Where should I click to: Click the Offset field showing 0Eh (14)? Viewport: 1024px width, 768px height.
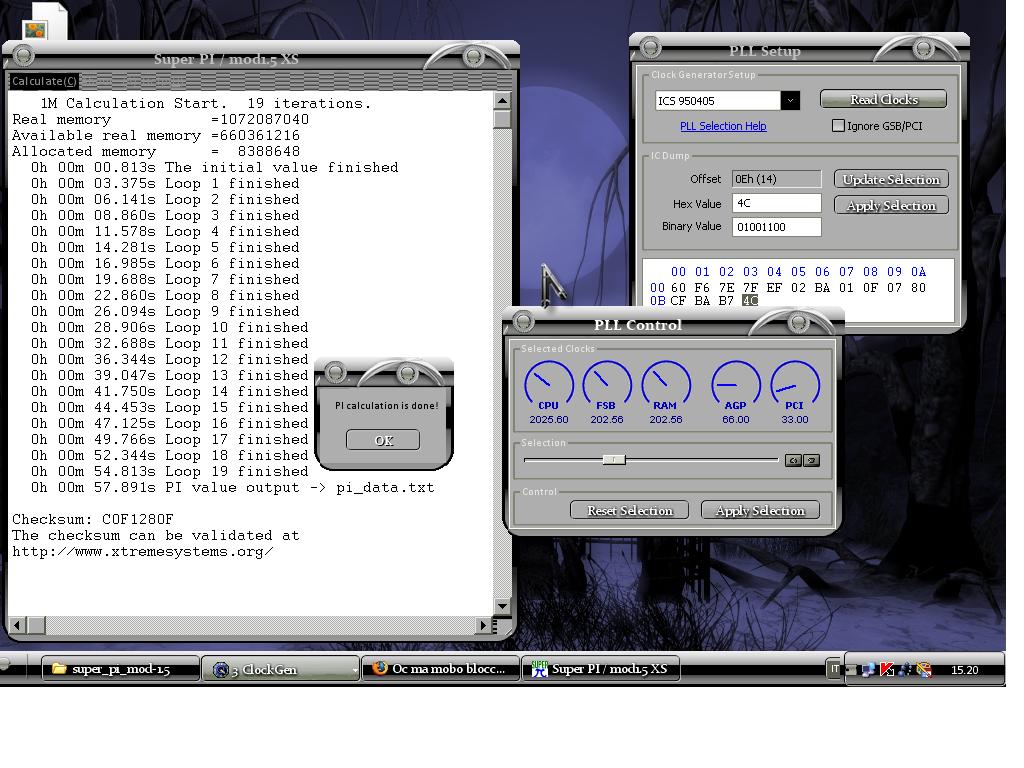point(776,179)
